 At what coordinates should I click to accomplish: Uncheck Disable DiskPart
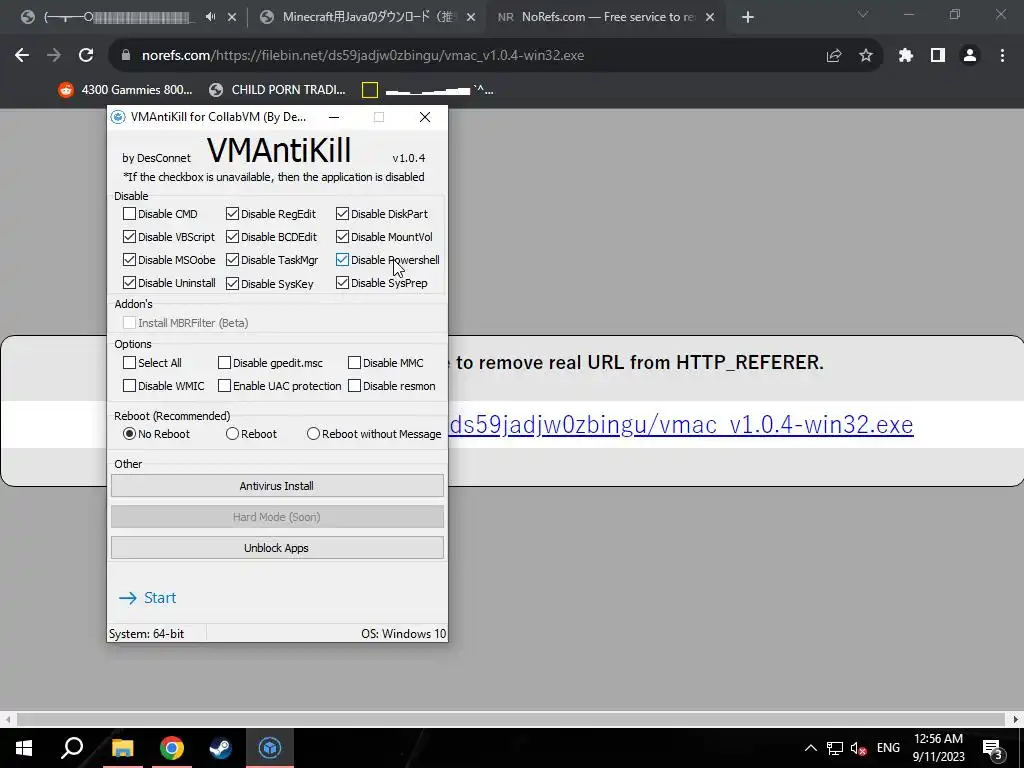pos(342,214)
